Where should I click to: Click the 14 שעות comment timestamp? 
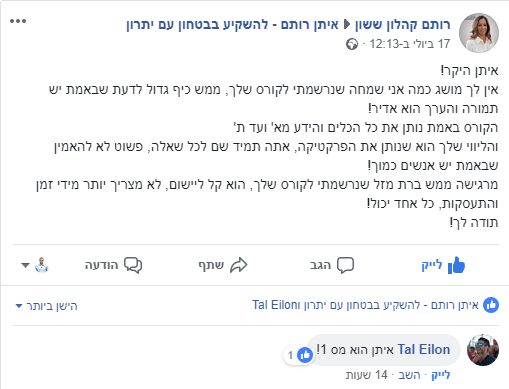coord(367,375)
